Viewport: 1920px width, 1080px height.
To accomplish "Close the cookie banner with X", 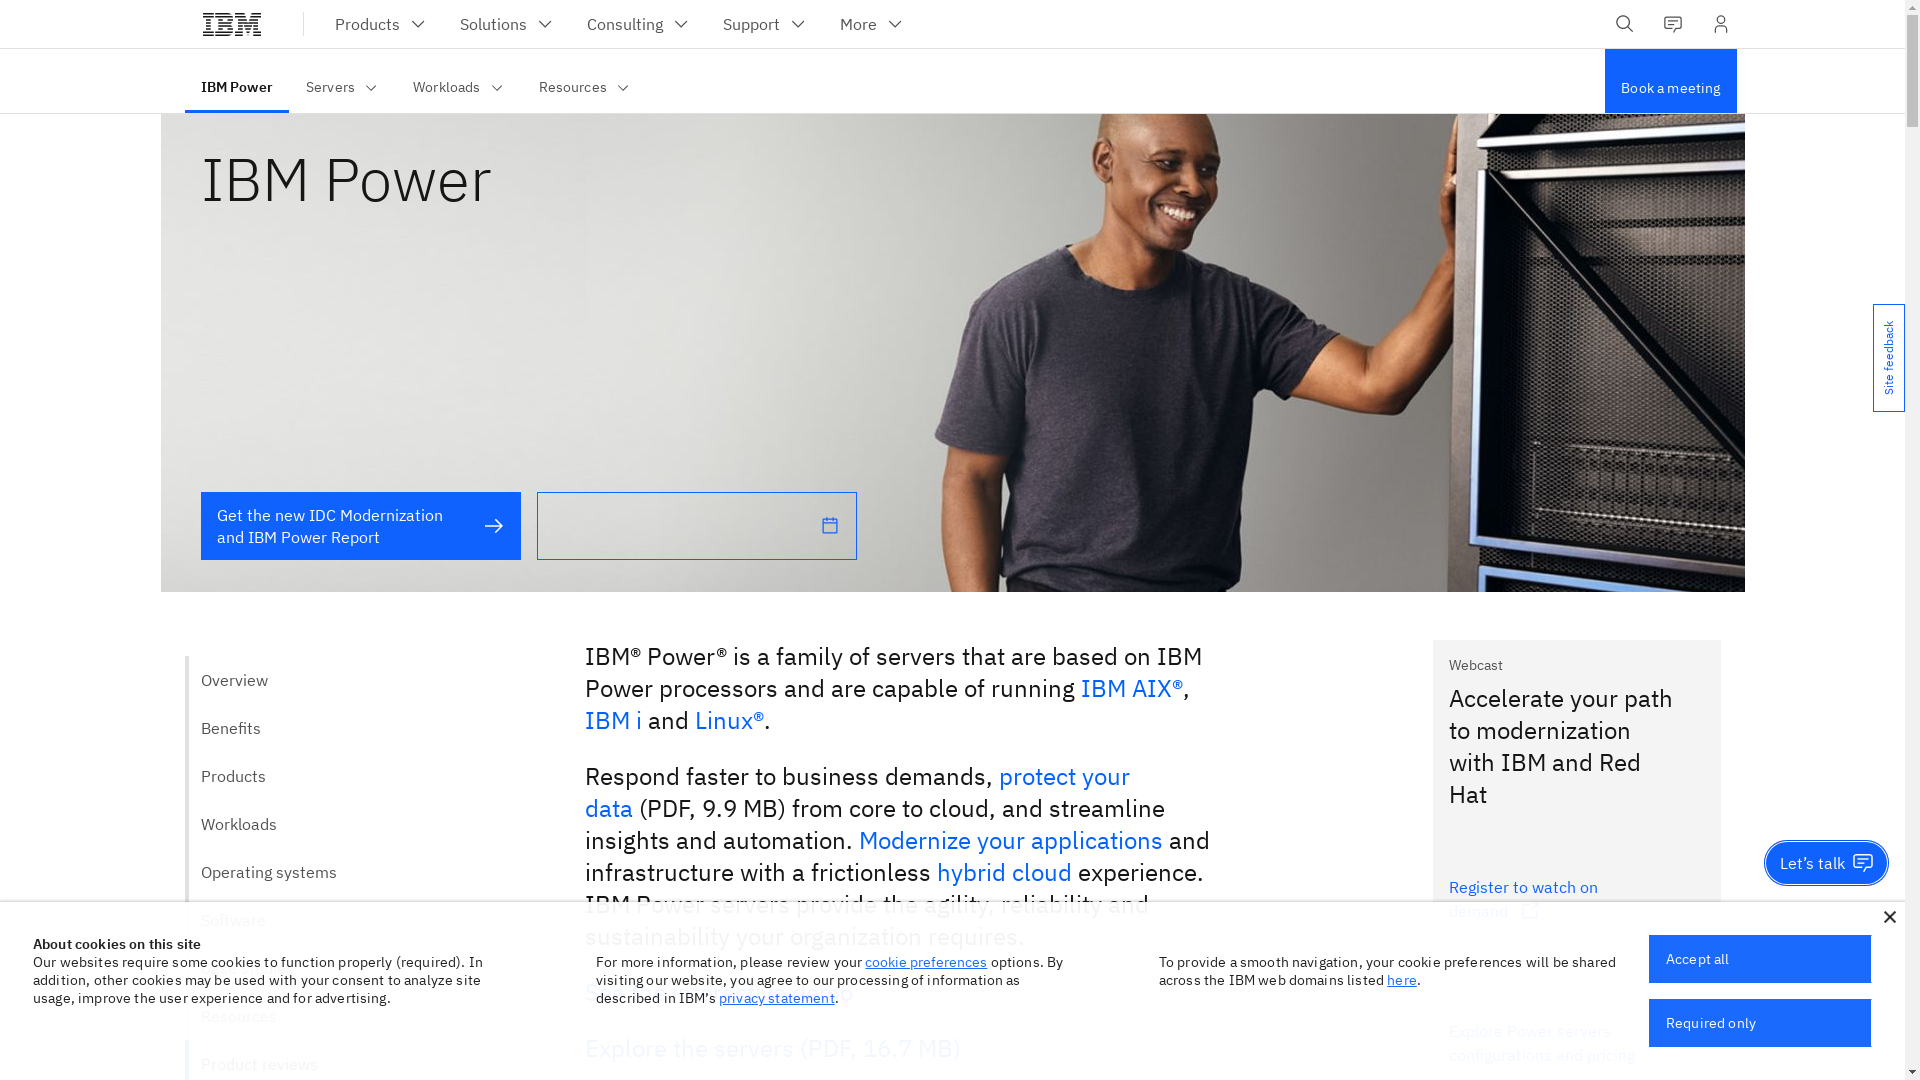I will pos(1889,917).
